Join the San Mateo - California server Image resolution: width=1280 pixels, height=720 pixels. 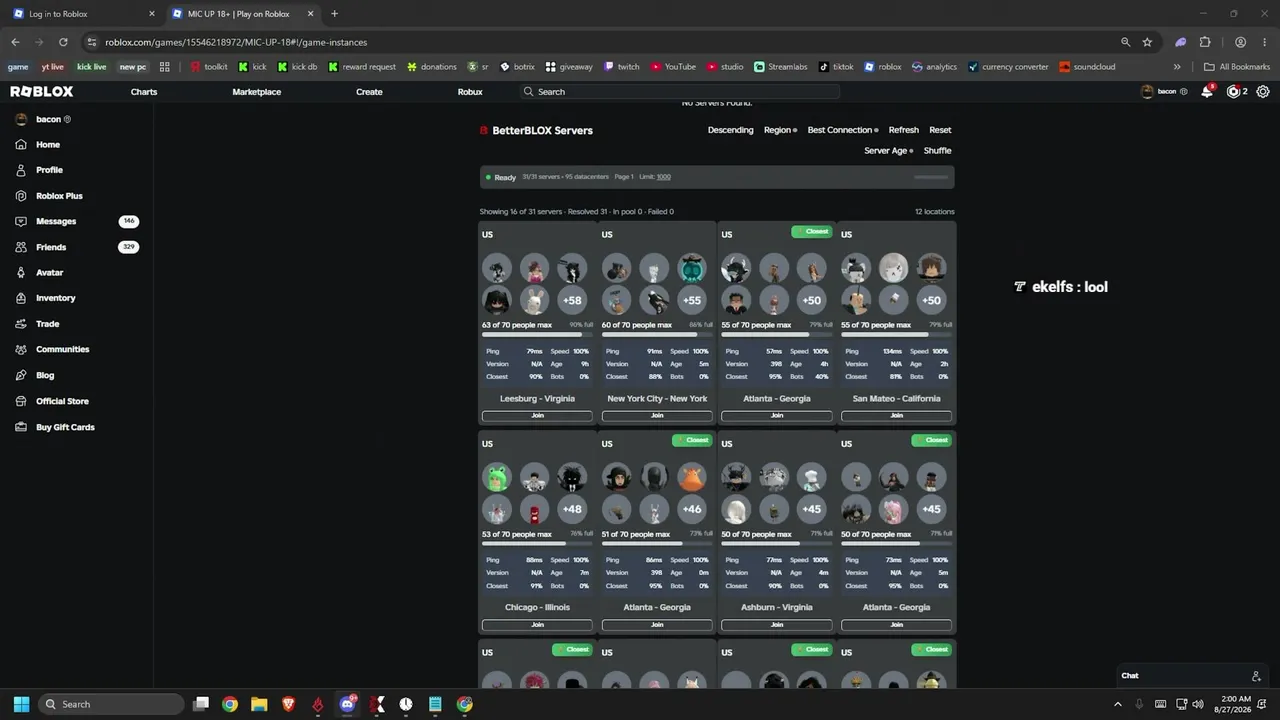pyautogui.click(x=897, y=416)
